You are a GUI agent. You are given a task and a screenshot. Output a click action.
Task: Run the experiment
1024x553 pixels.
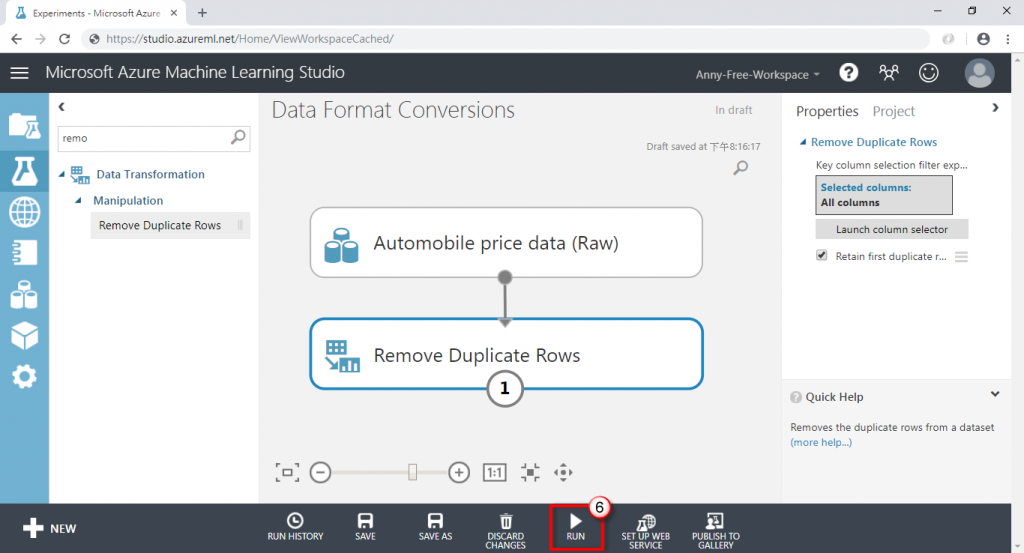[575, 528]
